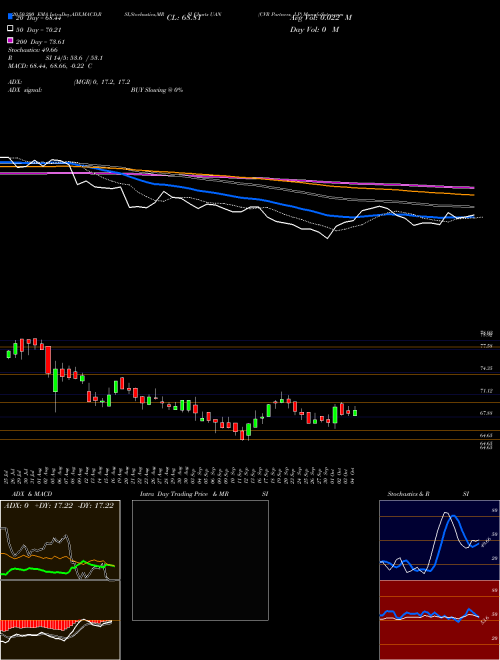Select the '50 Day - 70.21' label

tap(39, 30)
